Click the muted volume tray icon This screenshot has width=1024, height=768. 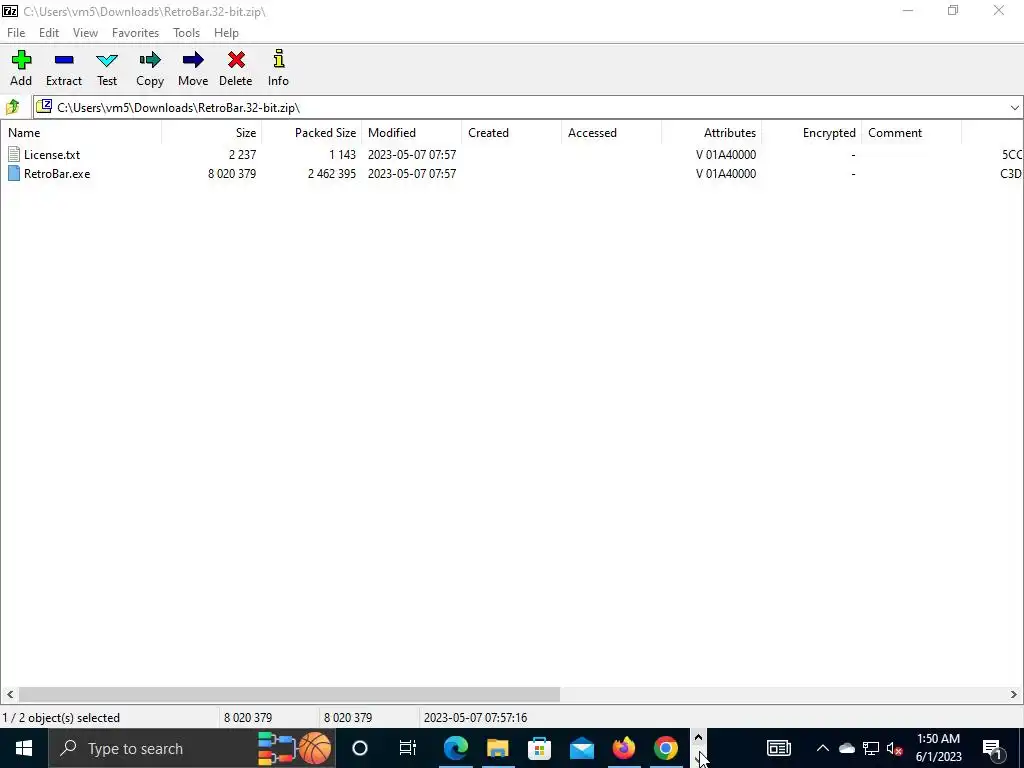click(895, 748)
